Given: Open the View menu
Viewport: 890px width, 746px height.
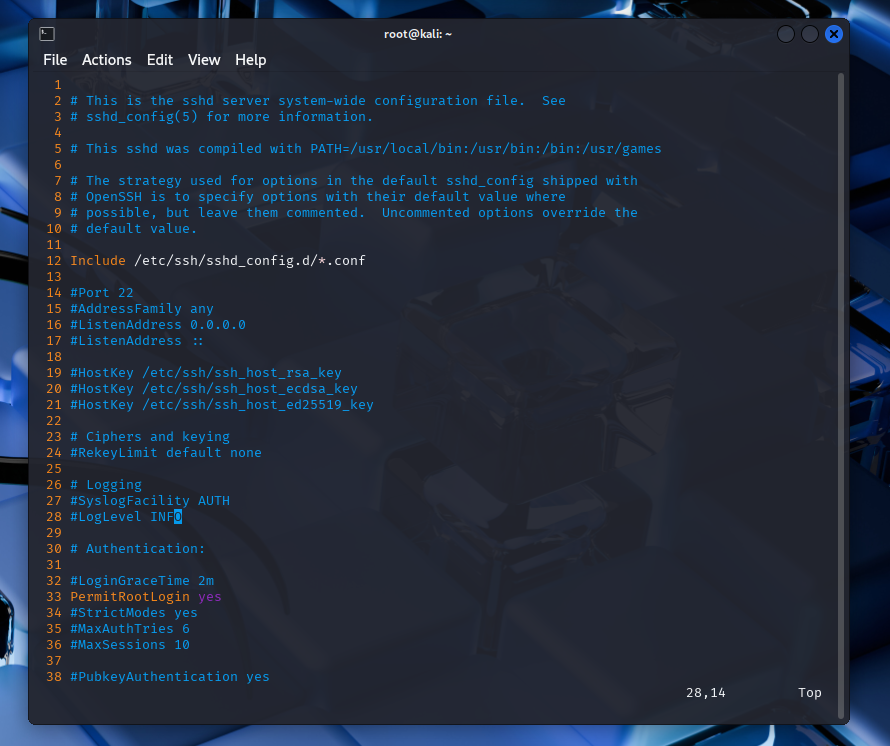Looking at the screenshot, I should tap(204, 60).
